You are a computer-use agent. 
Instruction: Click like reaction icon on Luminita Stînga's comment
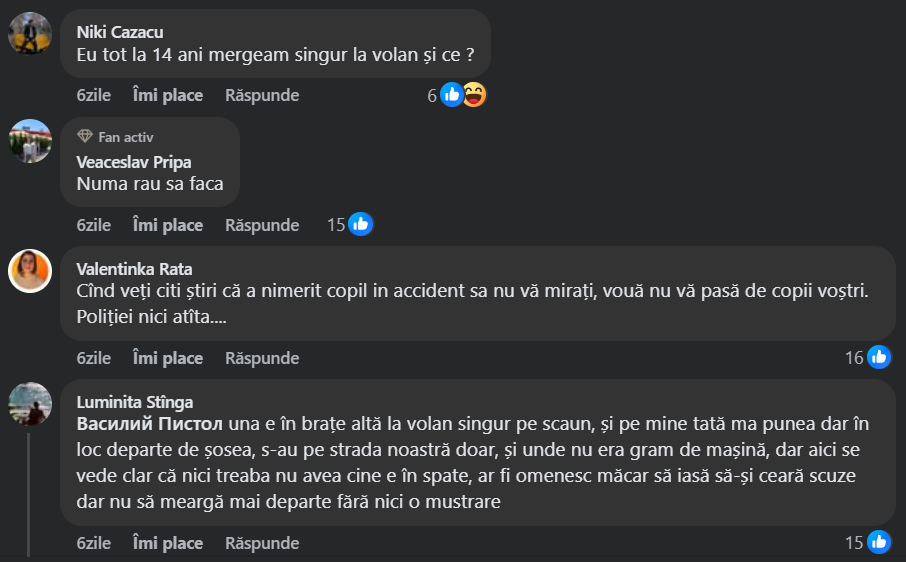[x=879, y=543]
